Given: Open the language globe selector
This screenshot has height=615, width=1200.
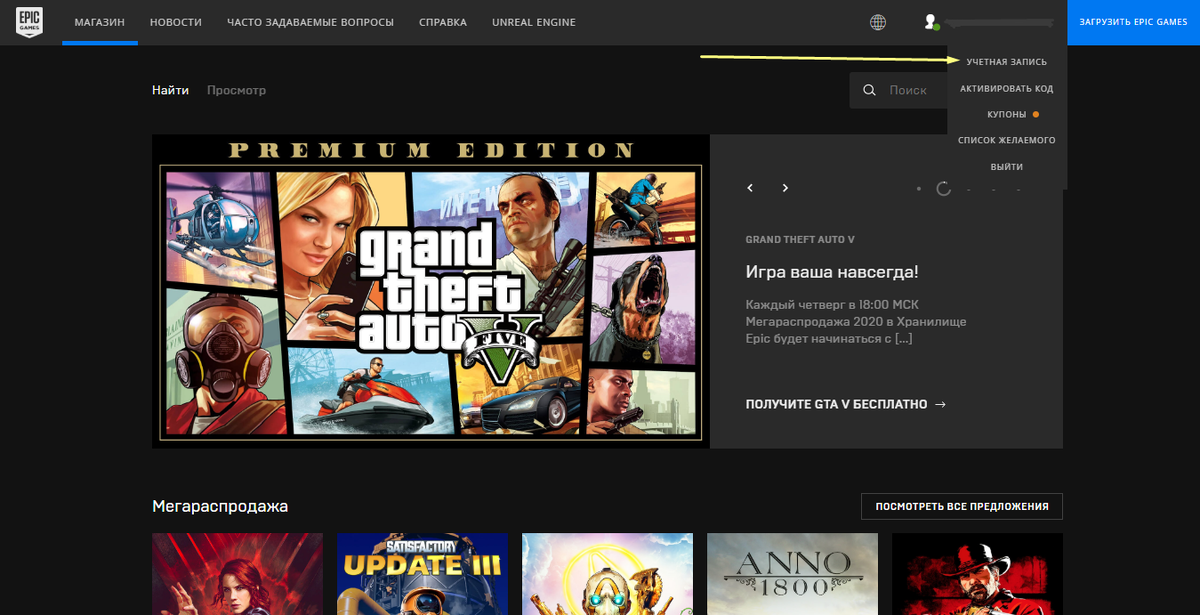Looking at the screenshot, I should (x=878, y=22).
